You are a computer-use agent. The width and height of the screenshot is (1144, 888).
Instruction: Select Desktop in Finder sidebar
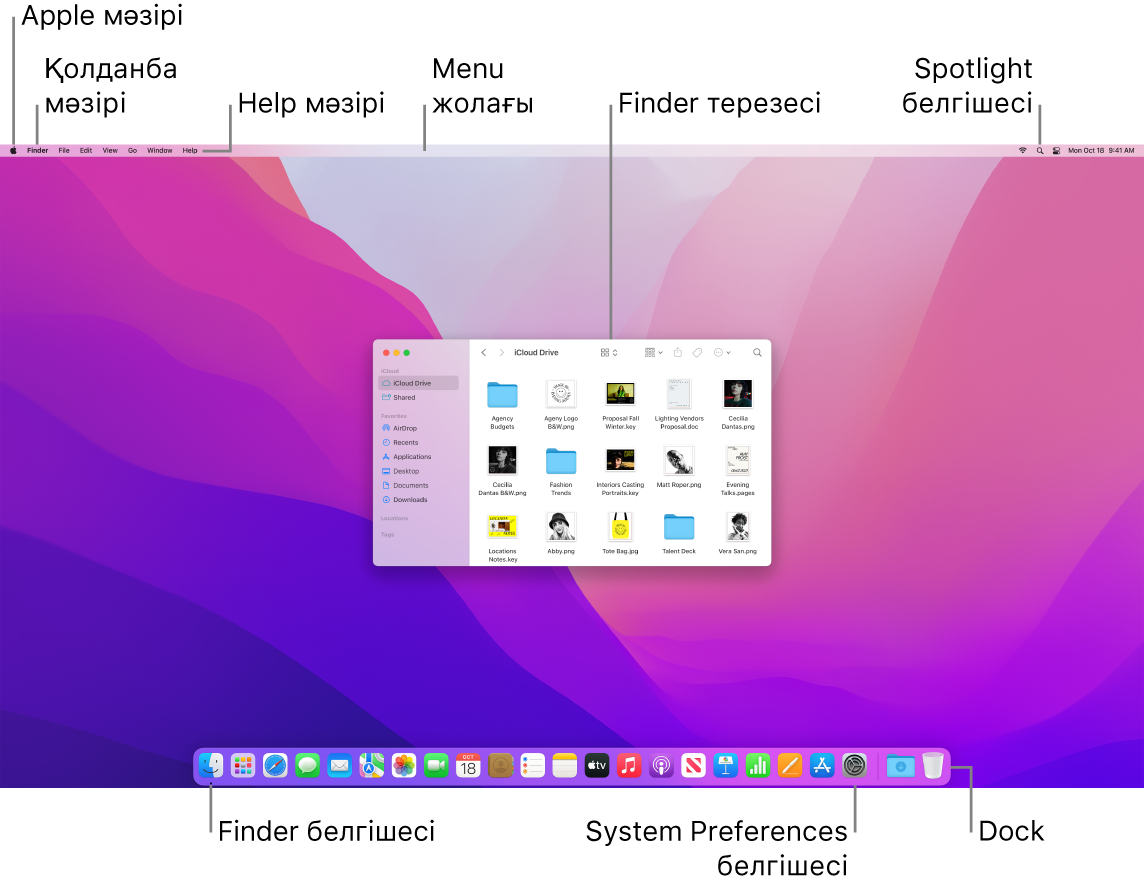click(419, 471)
